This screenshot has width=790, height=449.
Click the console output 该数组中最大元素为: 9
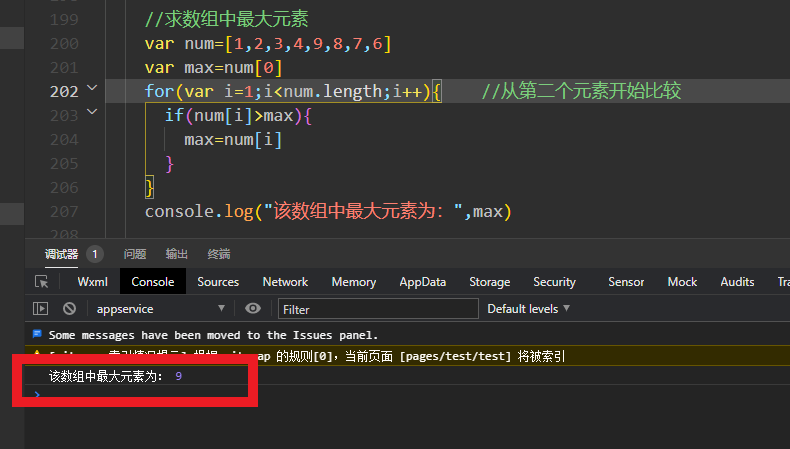[115, 376]
